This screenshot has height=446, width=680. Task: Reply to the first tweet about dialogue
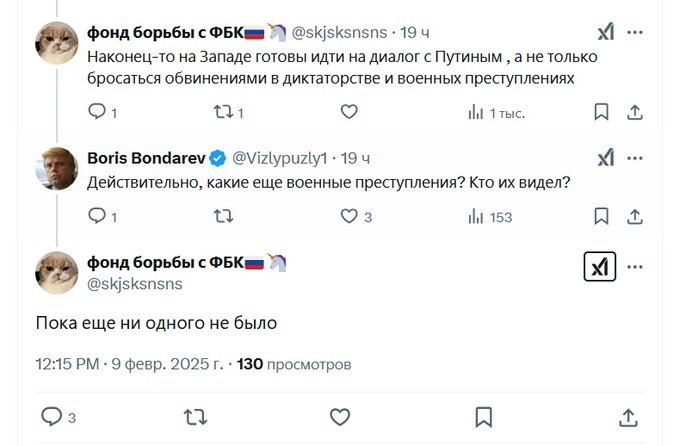(97, 112)
